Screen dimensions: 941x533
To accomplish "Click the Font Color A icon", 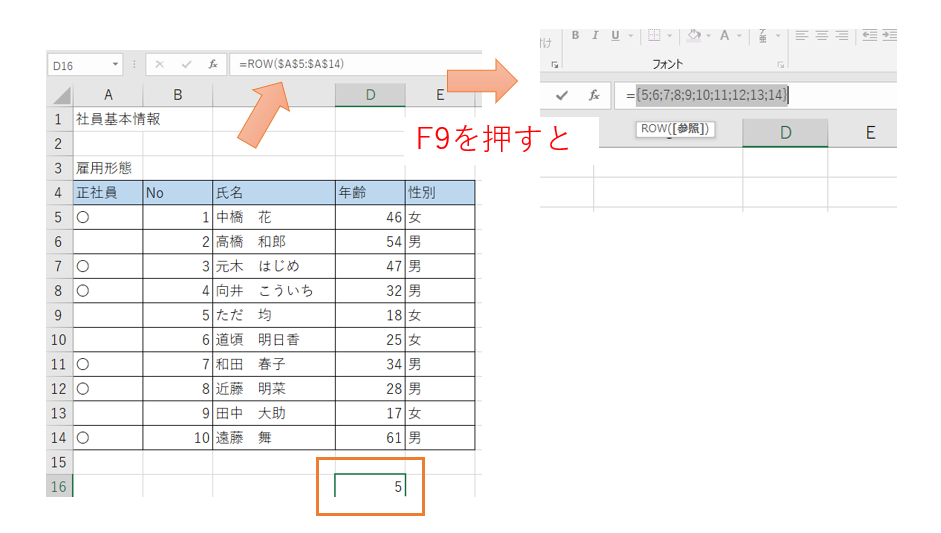I will pos(724,35).
